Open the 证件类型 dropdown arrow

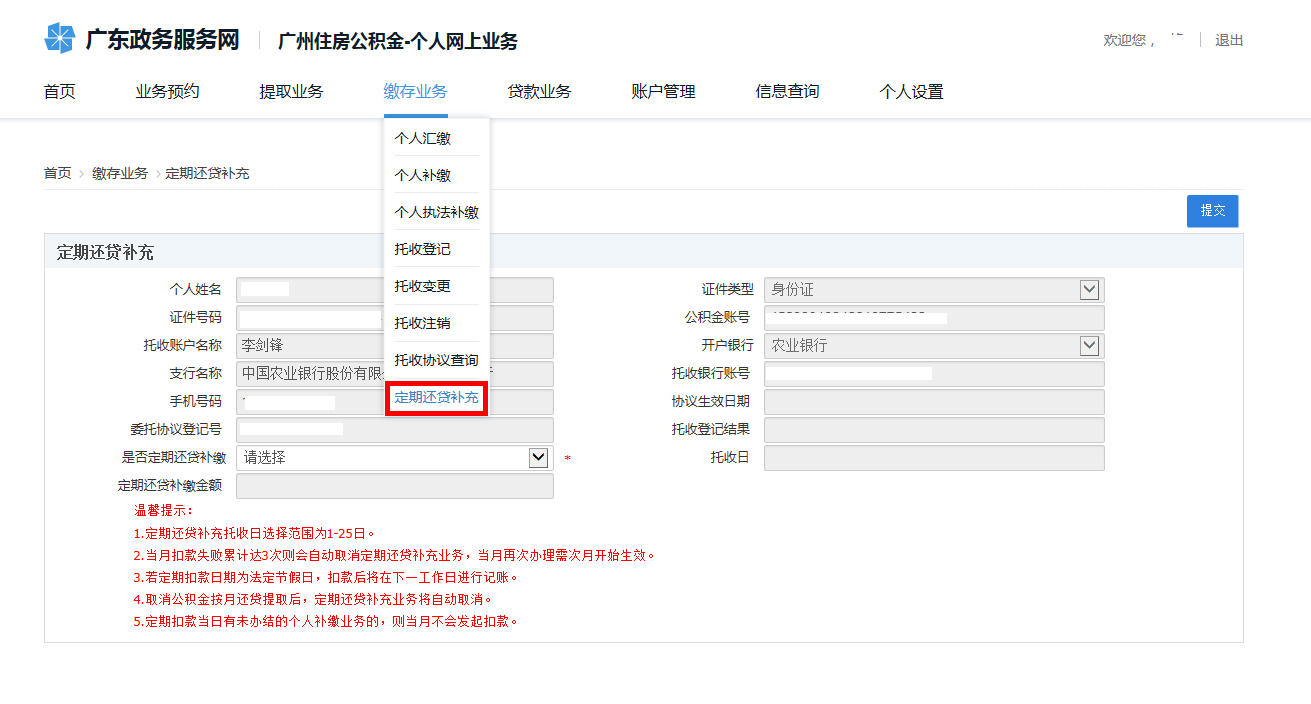coord(1089,290)
